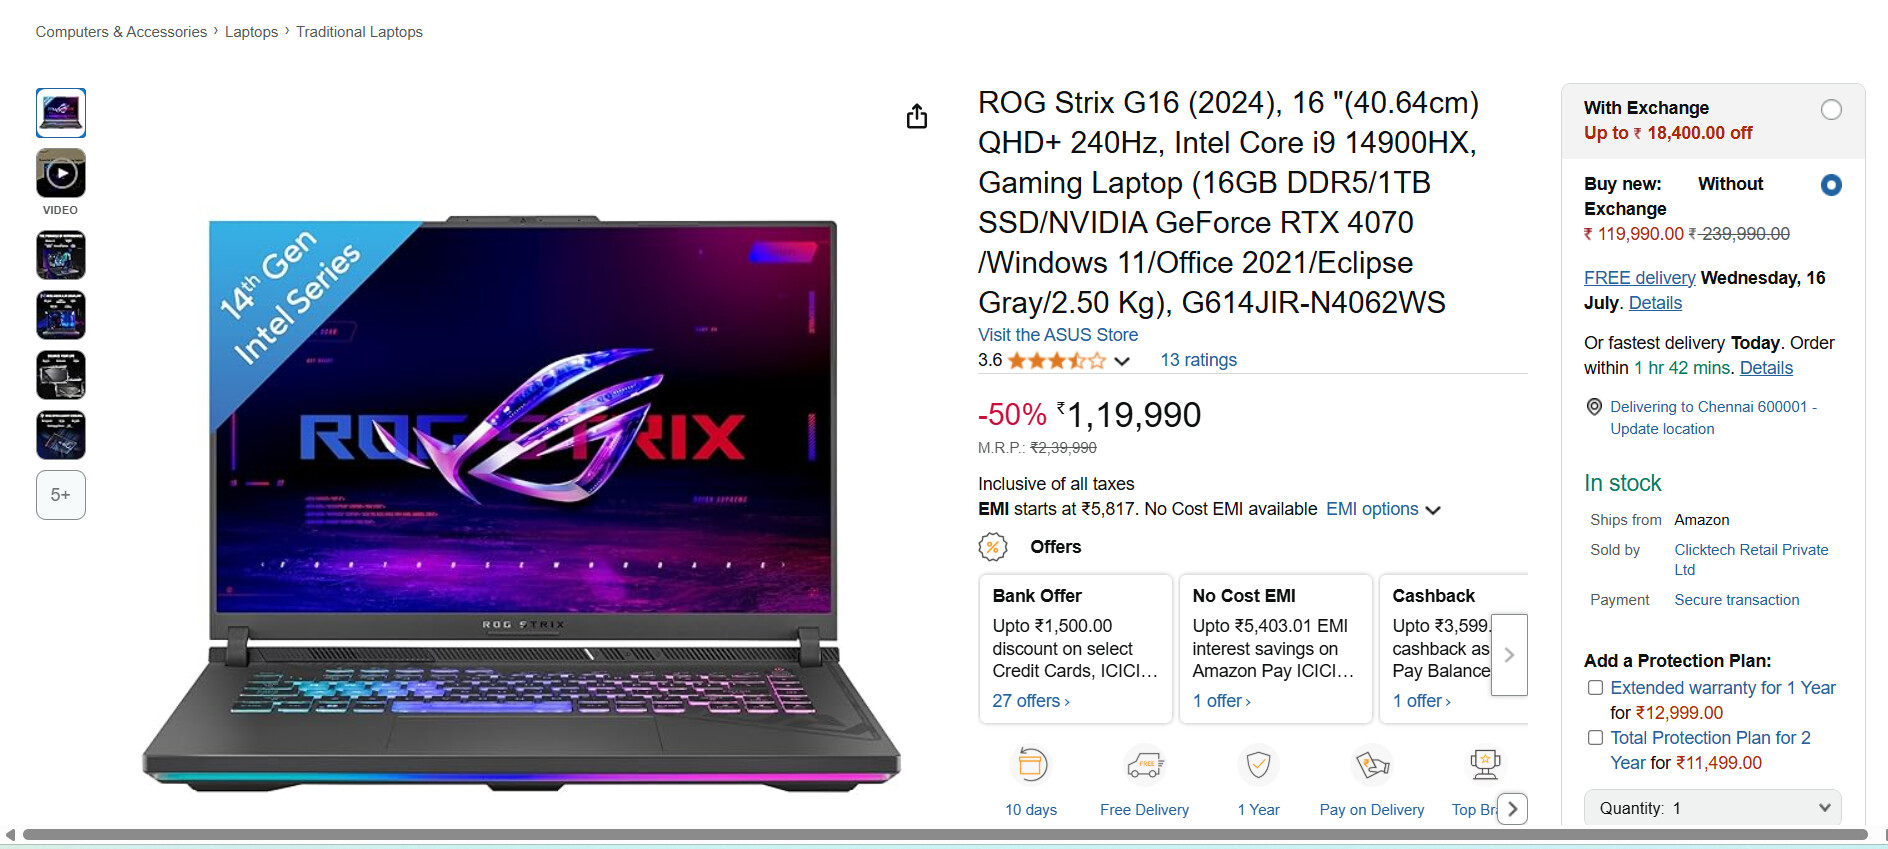The width and height of the screenshot is (1888, 849).
Task: Open the Quantity dropdown
Action: coord(1713,808)
